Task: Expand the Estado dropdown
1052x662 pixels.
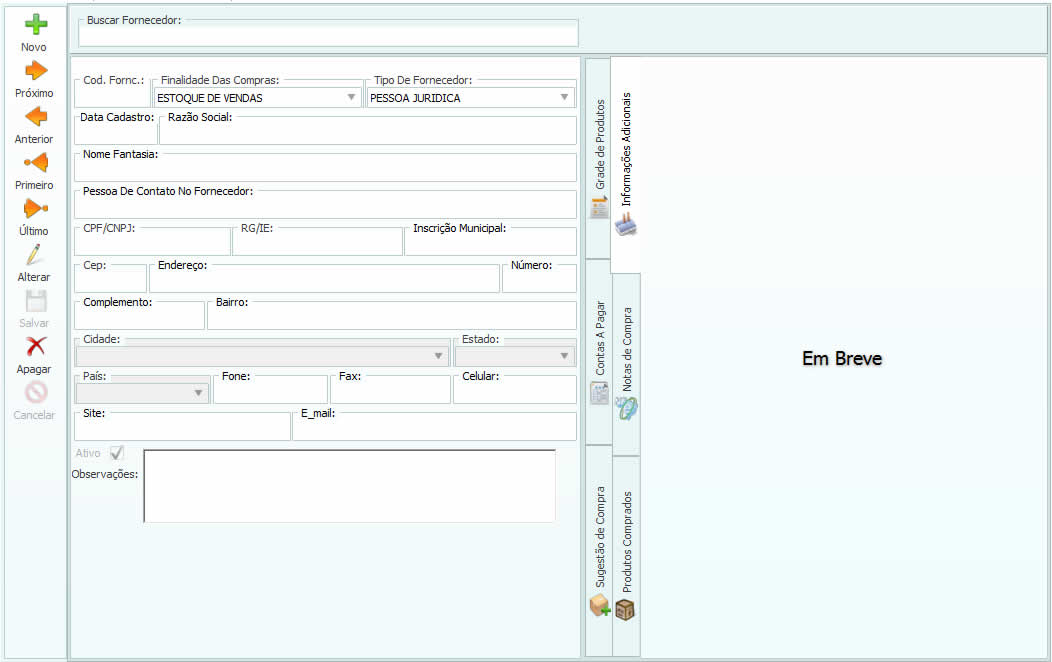Action: [x=564, y=356]
